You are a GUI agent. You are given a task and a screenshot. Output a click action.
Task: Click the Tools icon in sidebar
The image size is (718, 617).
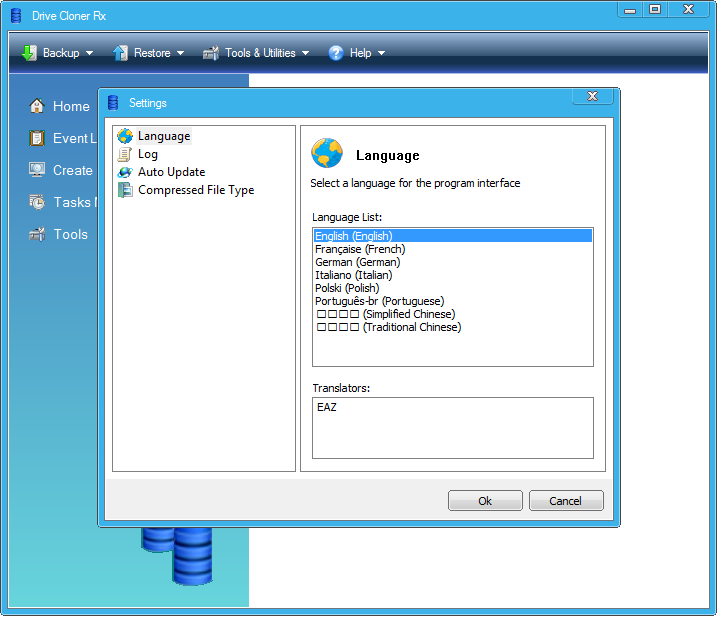point(37,234)
